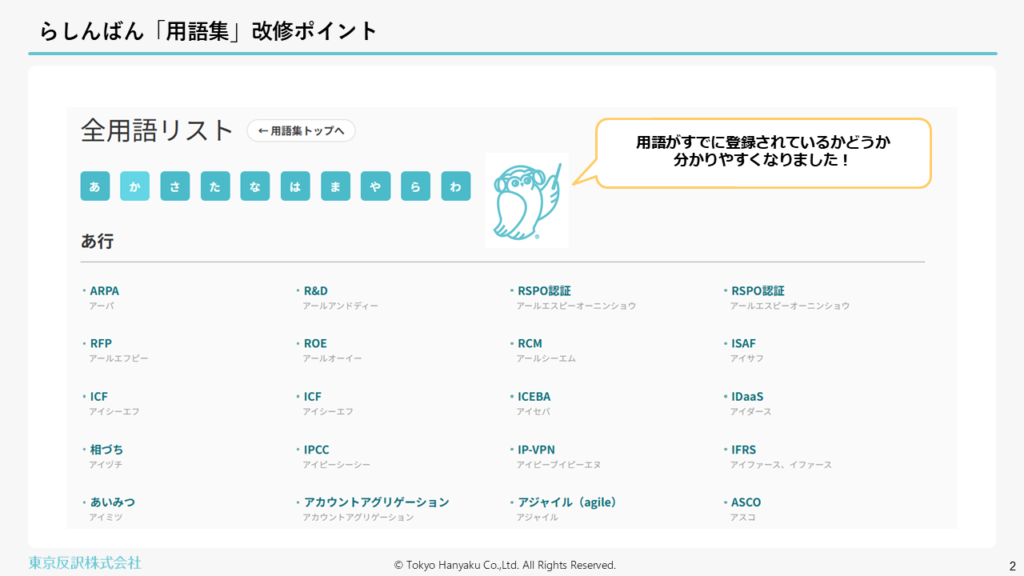The height and width of the screenshot is (576, 1024).
Task: Go back via 用語集トップへ button
Action: [301, 131]
